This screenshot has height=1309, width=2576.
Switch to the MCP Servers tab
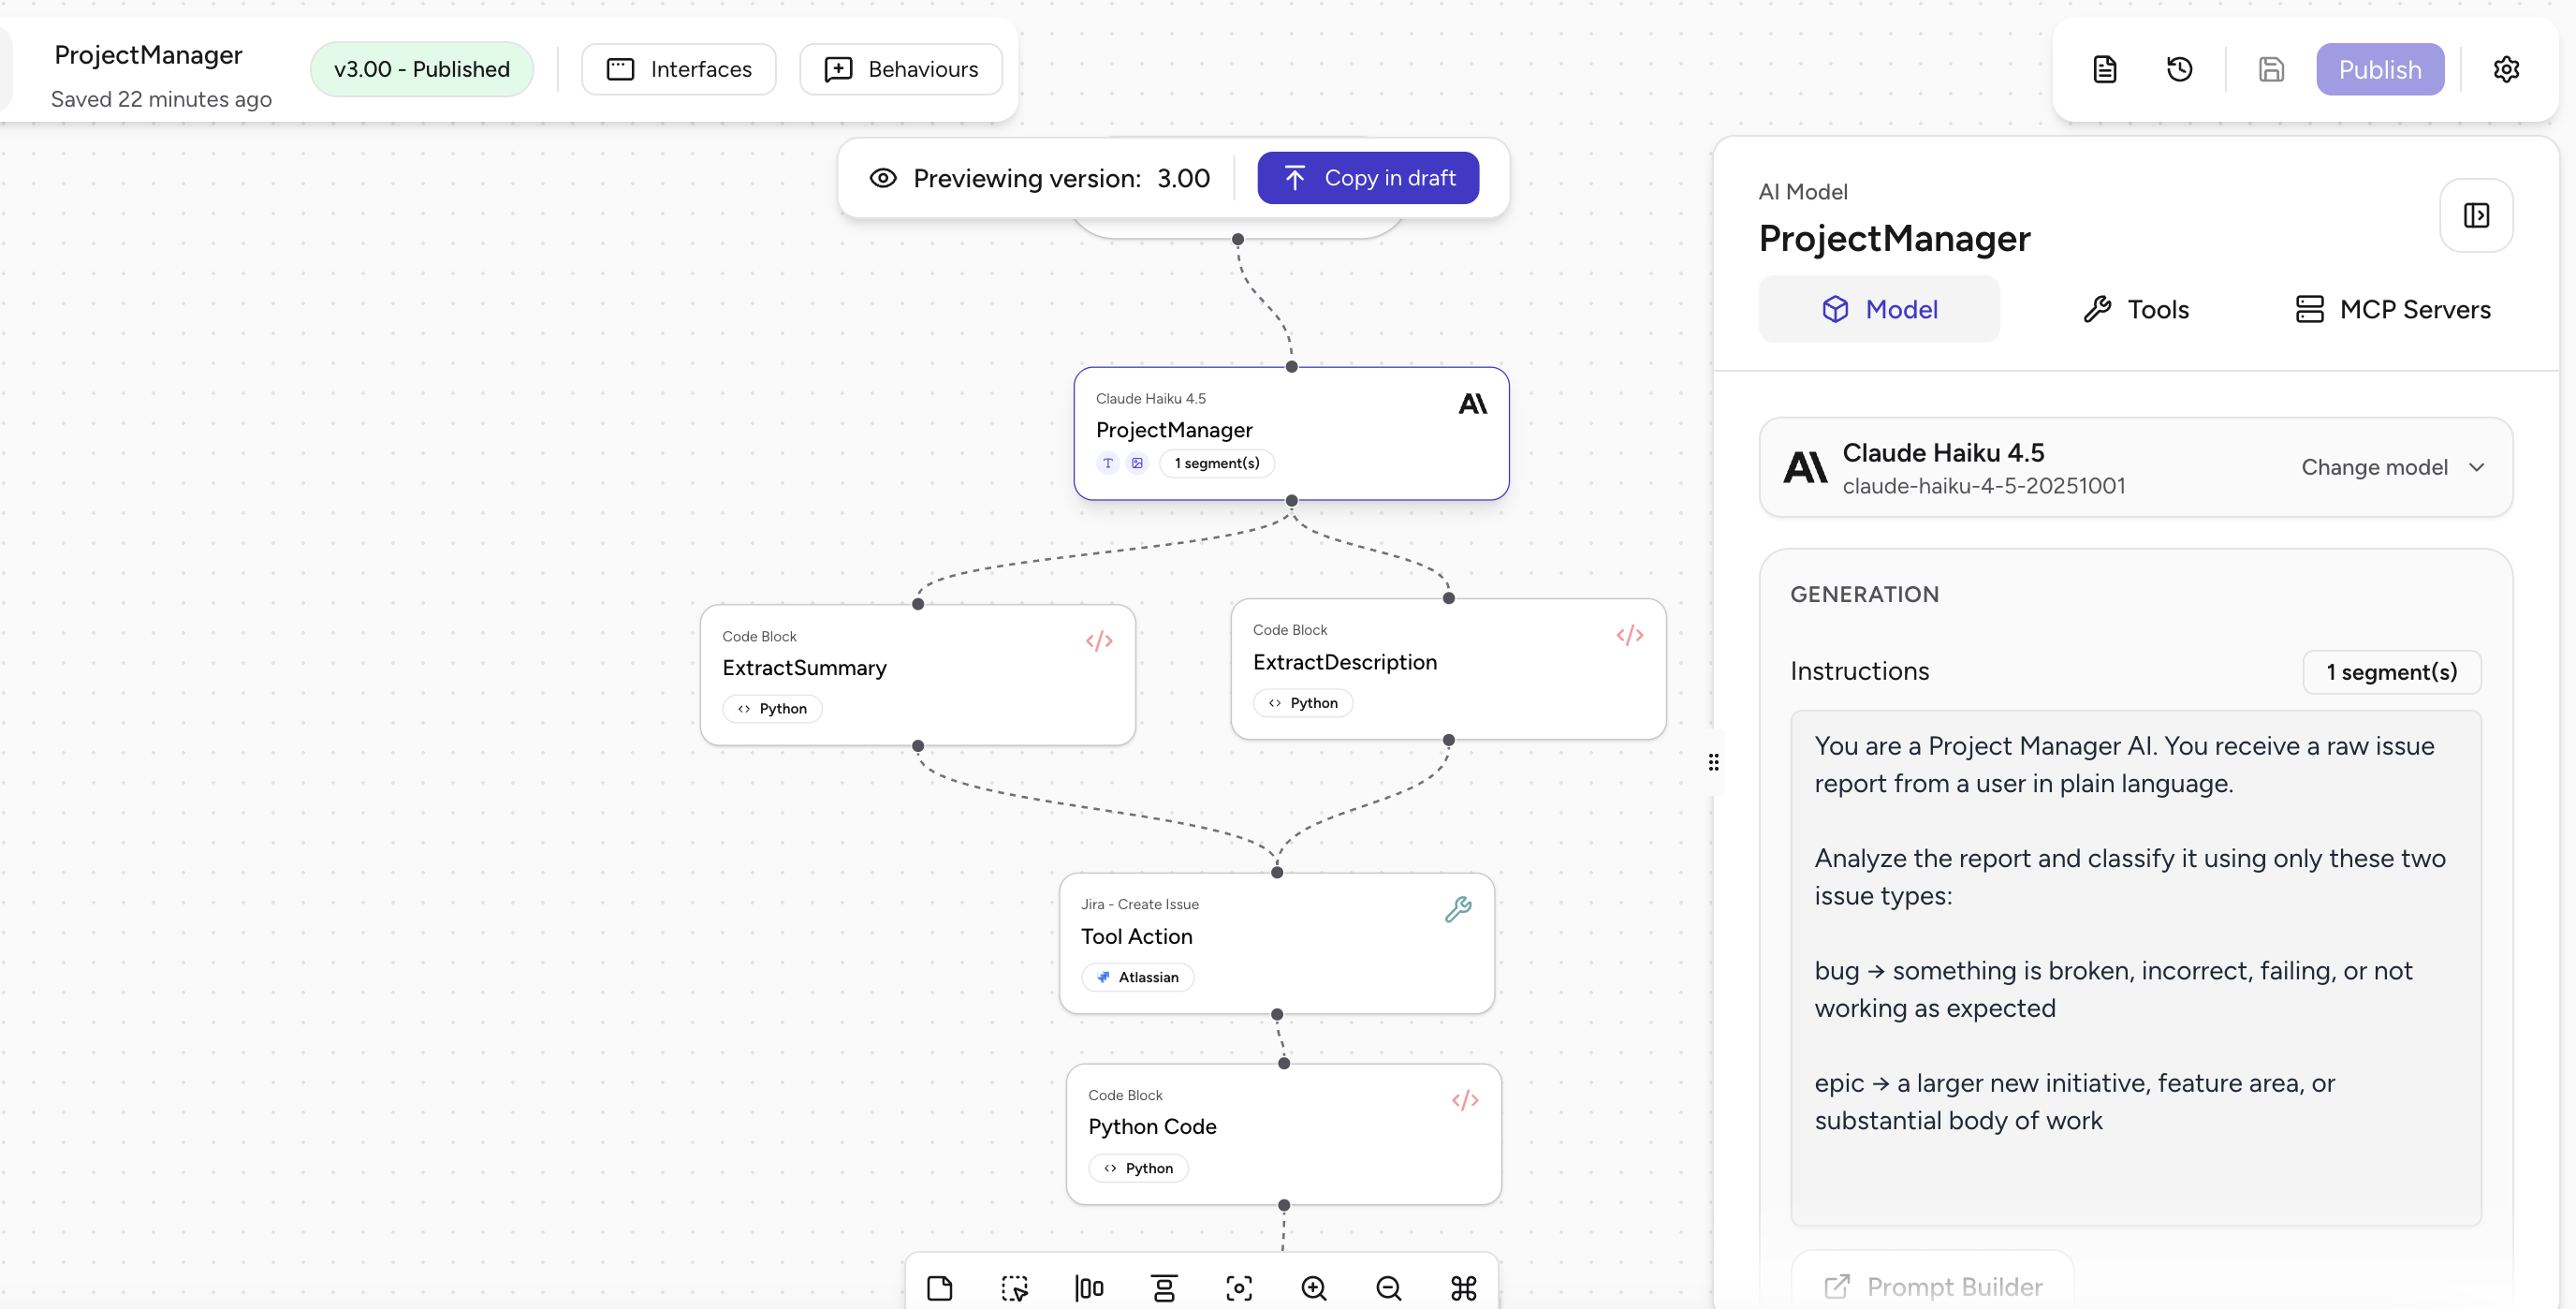2392,309
